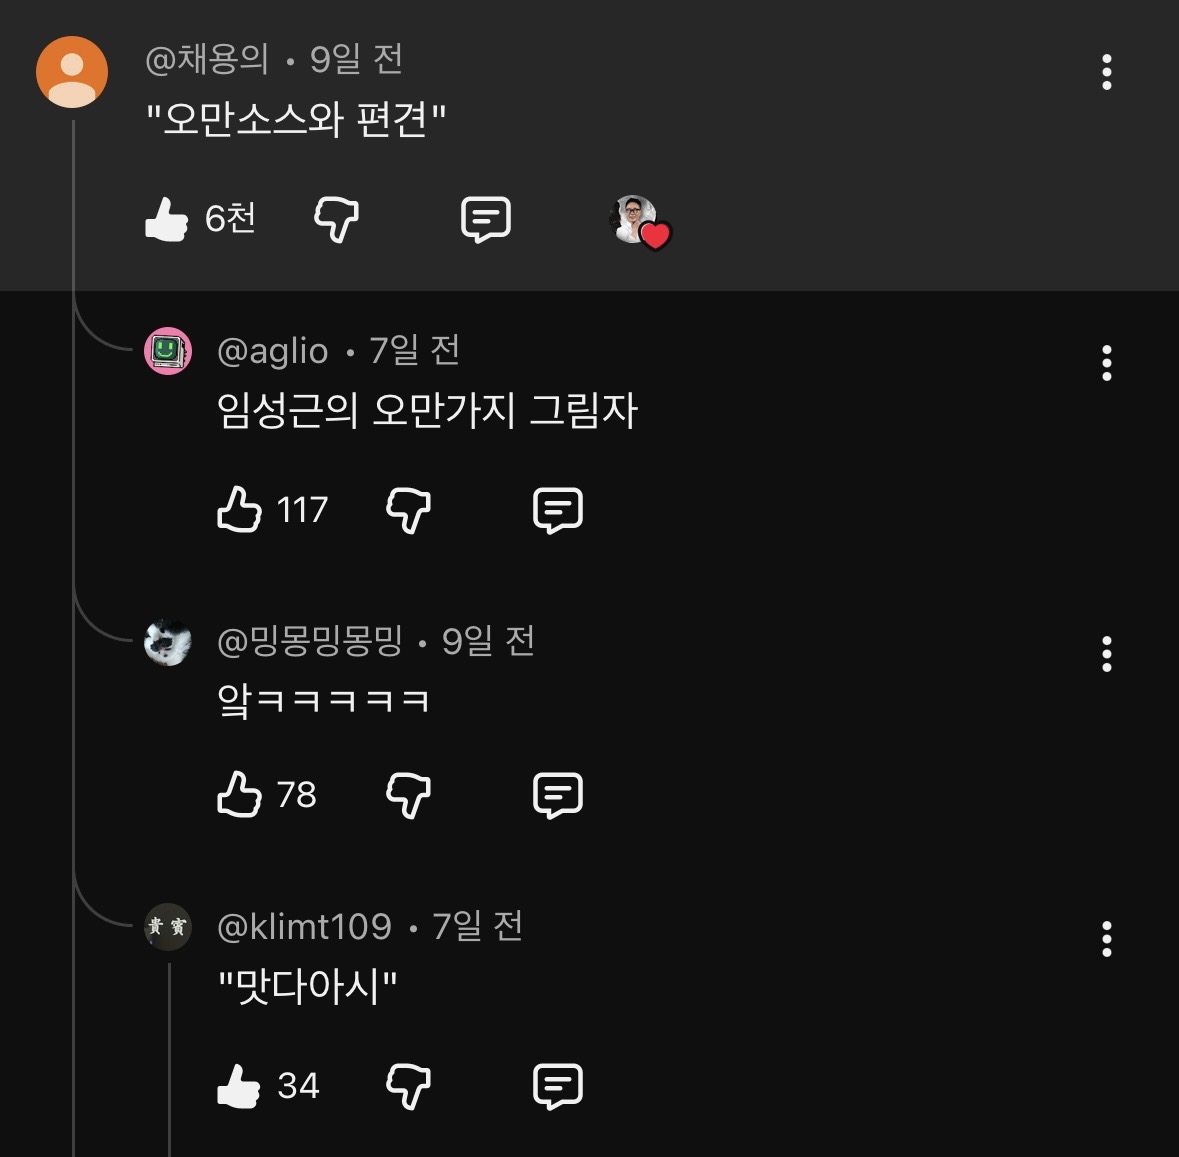Toggle dislike on @aglio's reply
Image resolution: width=1179 pixels, height=1157 pixels.
coord(408,510)
